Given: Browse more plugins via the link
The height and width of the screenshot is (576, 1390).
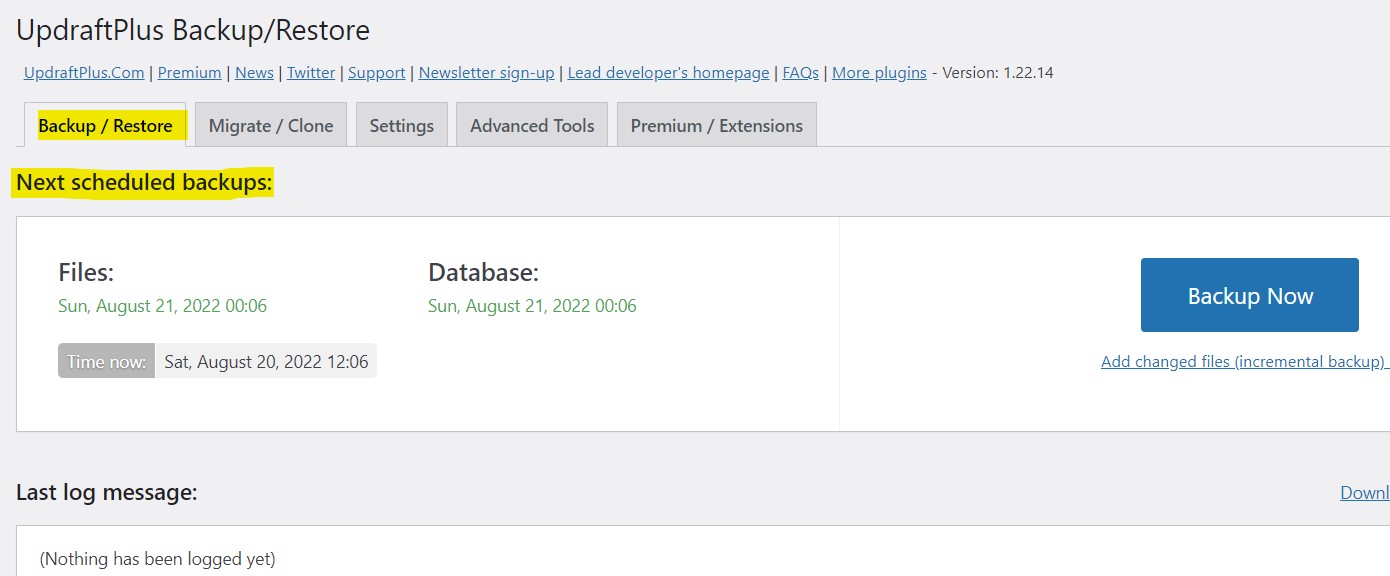Looking at the screenshot, I should tap(878, 72).
